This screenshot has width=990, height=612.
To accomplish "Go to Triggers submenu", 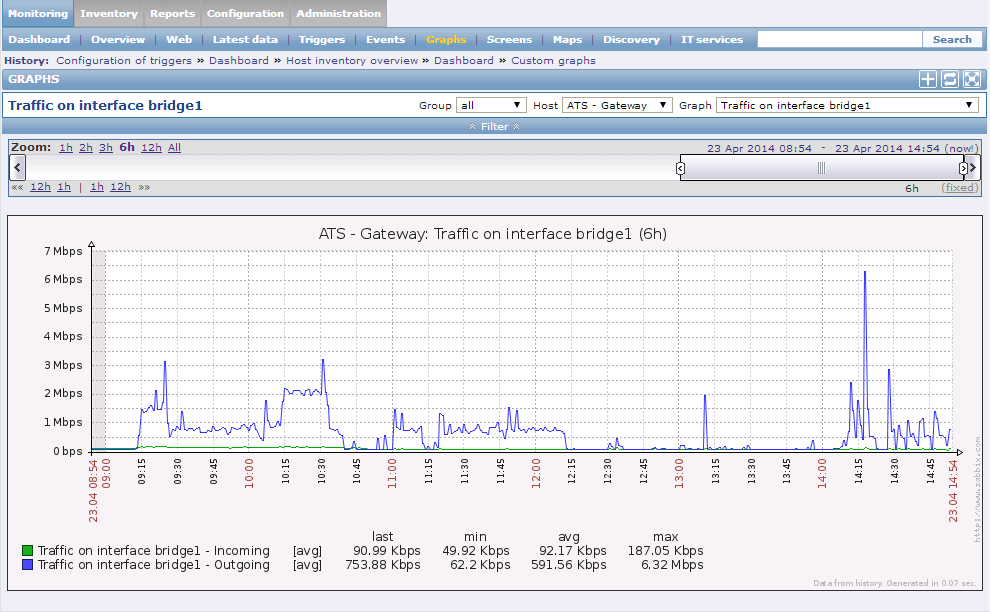I will 322,39.
